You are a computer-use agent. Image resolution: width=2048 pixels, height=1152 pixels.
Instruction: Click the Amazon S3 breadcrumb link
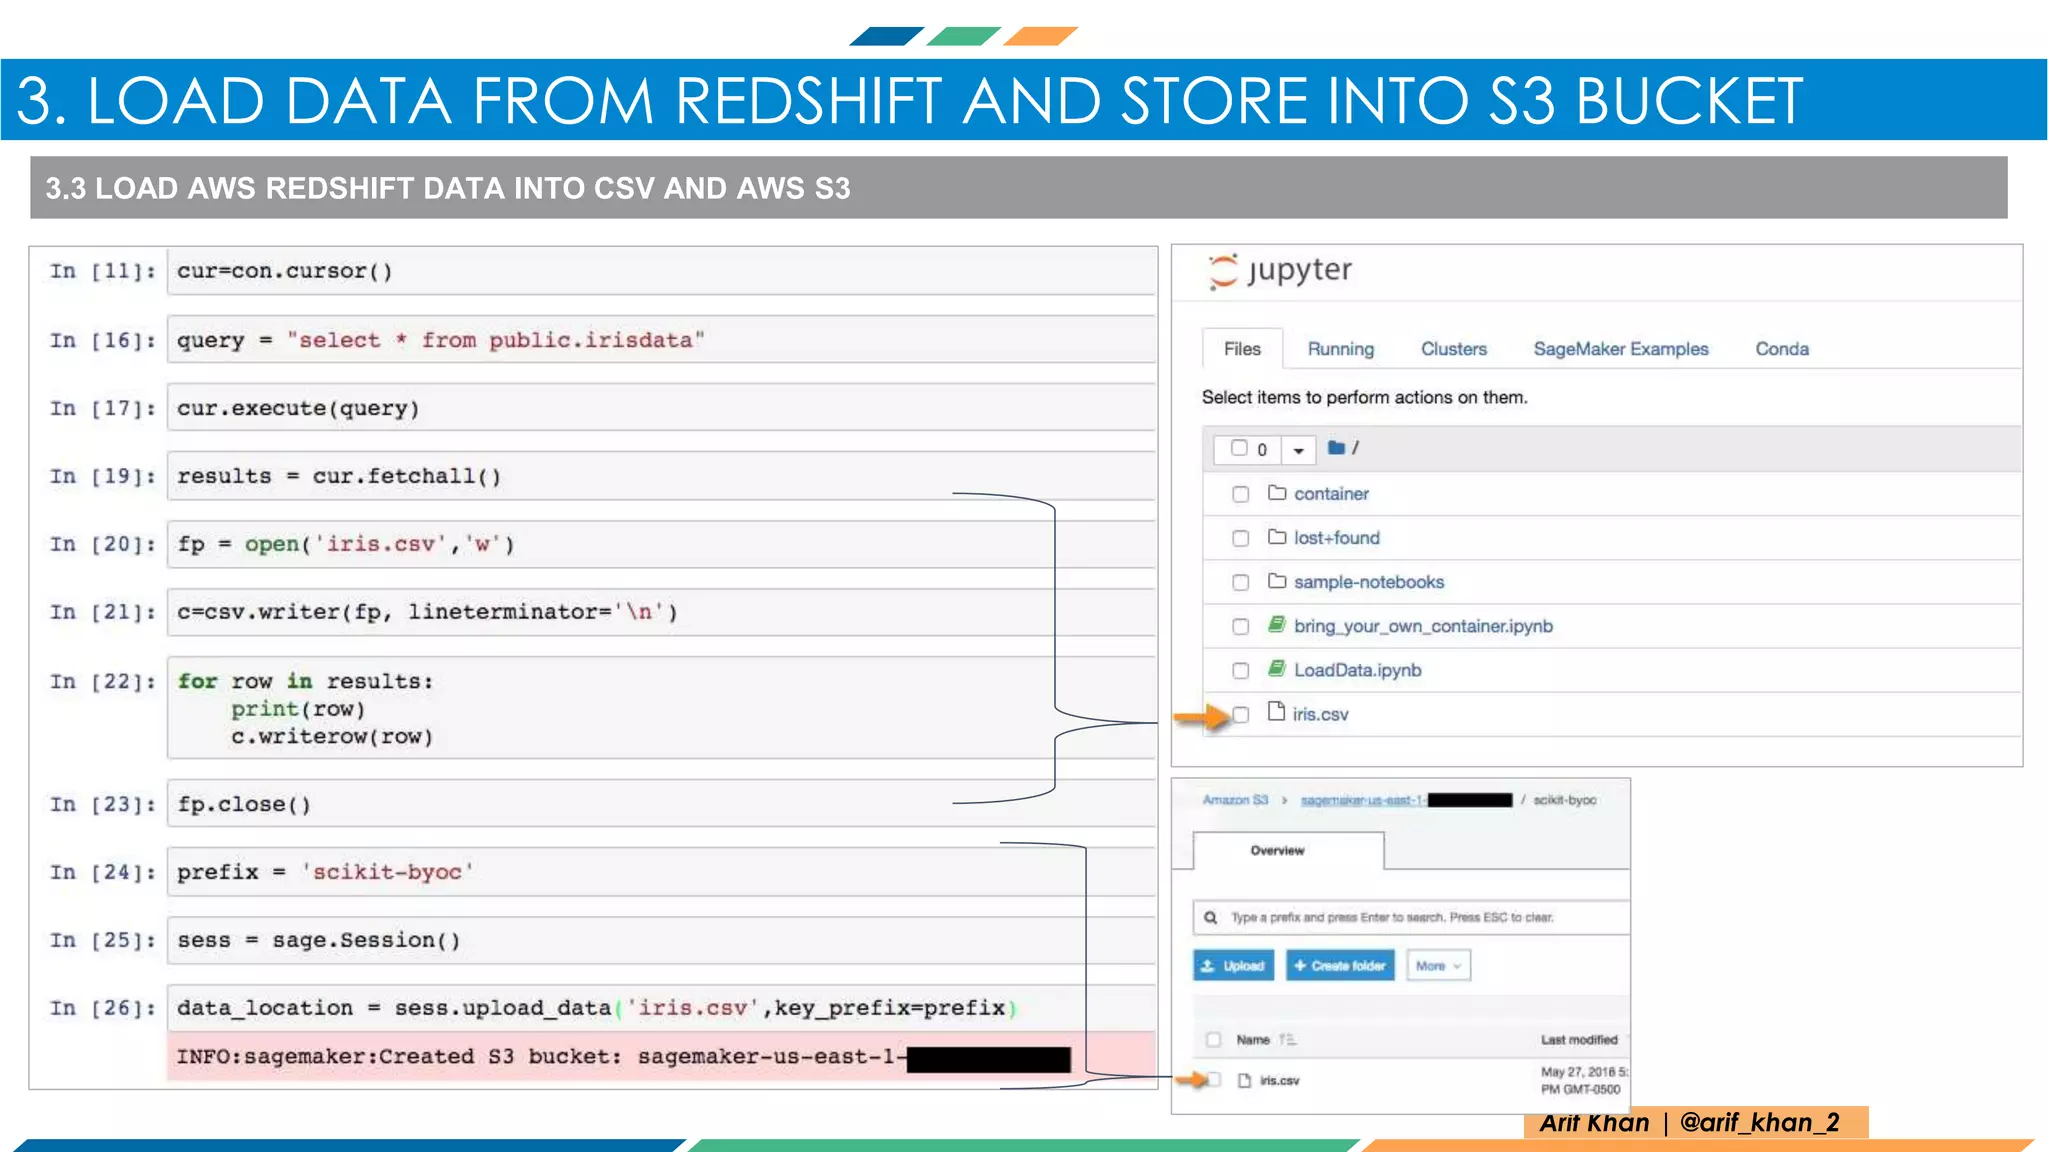pyautogui.click(x=1235, y=800)
